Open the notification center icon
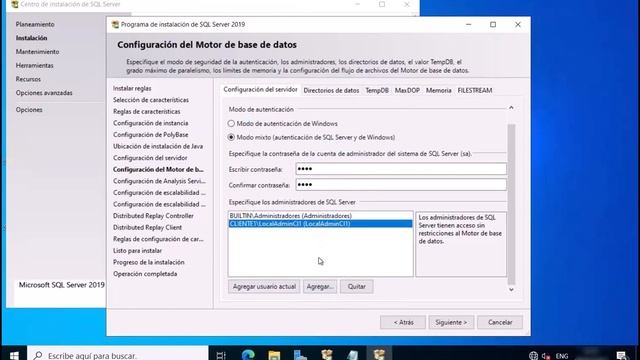This screenshot has width=640, height=360. pos(622,356)
